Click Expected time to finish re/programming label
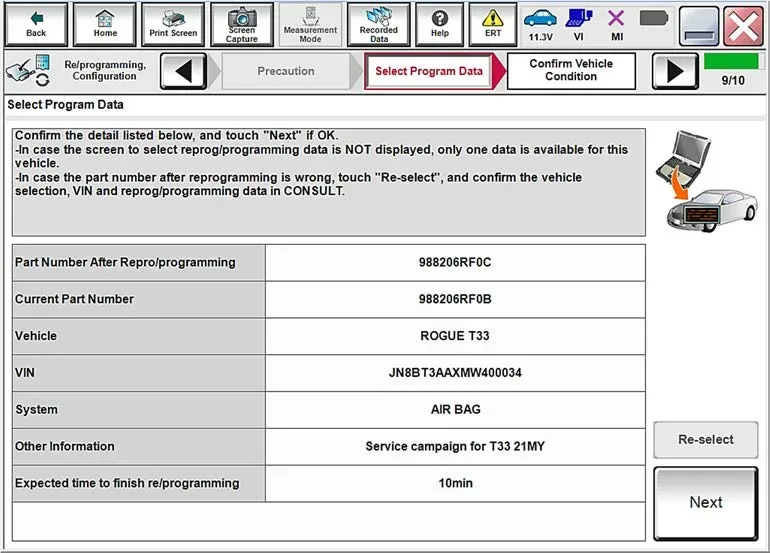 [x=127, y=483]
